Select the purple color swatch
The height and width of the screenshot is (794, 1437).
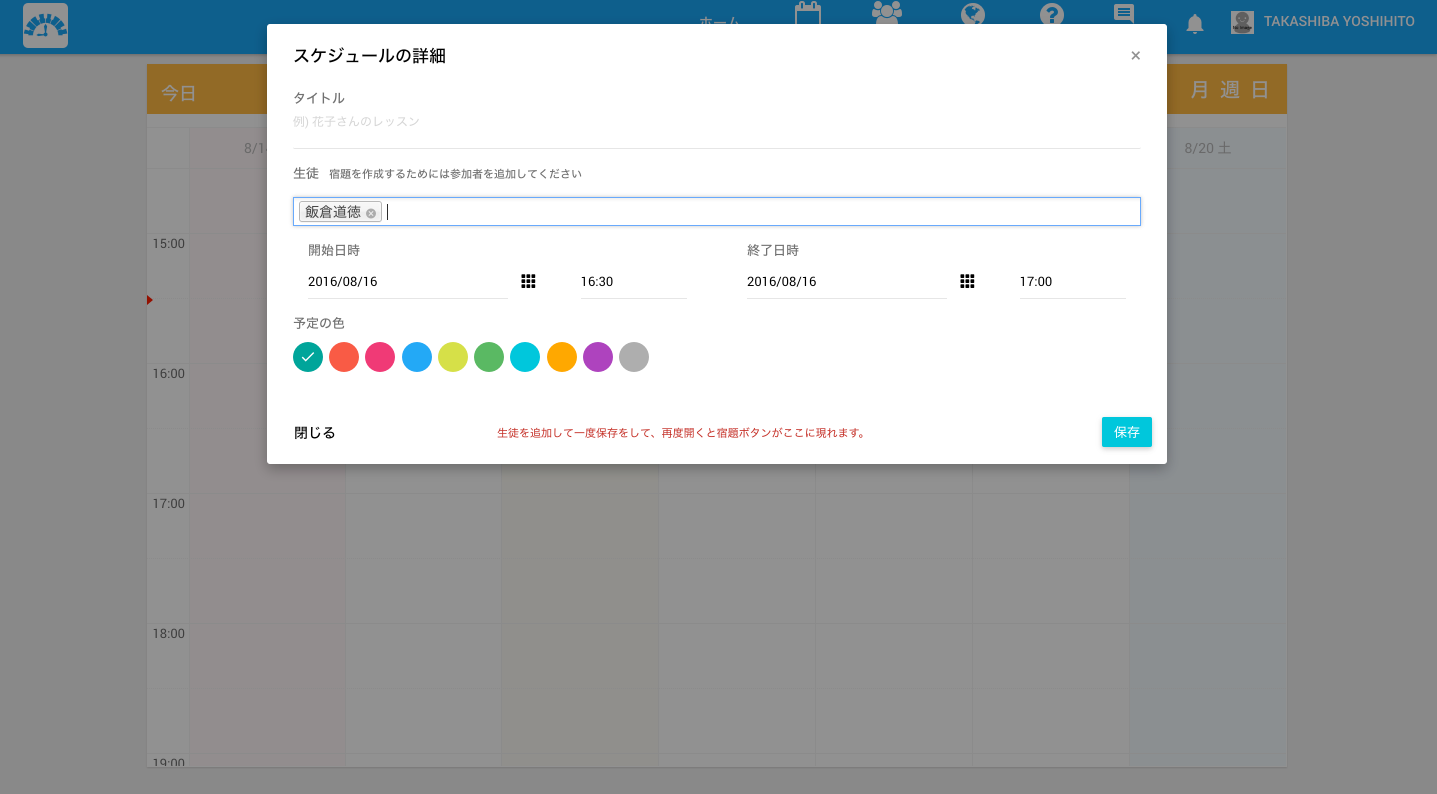(x=598, y=357)
